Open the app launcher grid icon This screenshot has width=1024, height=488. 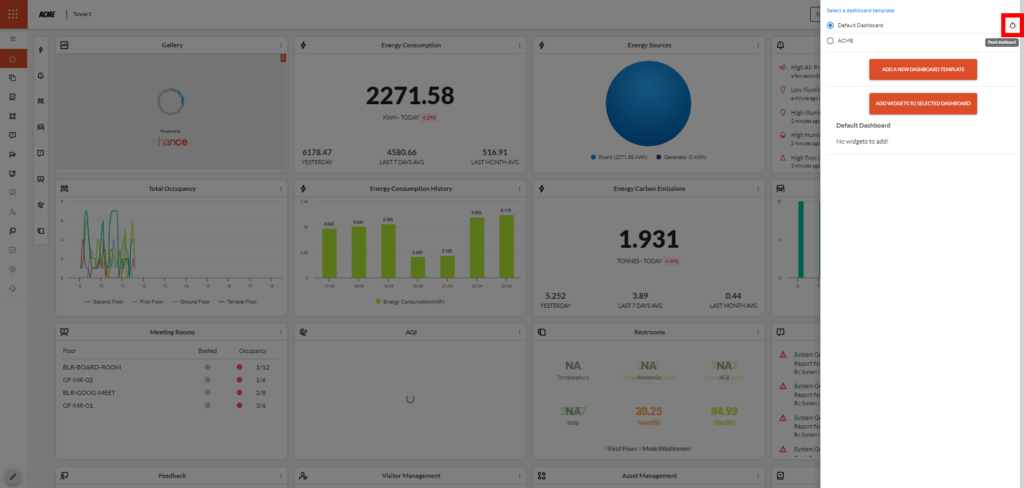(13, 14)
